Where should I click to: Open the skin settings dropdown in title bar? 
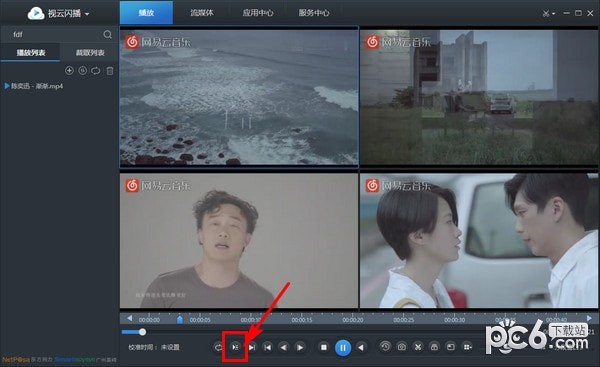(549, 13)
